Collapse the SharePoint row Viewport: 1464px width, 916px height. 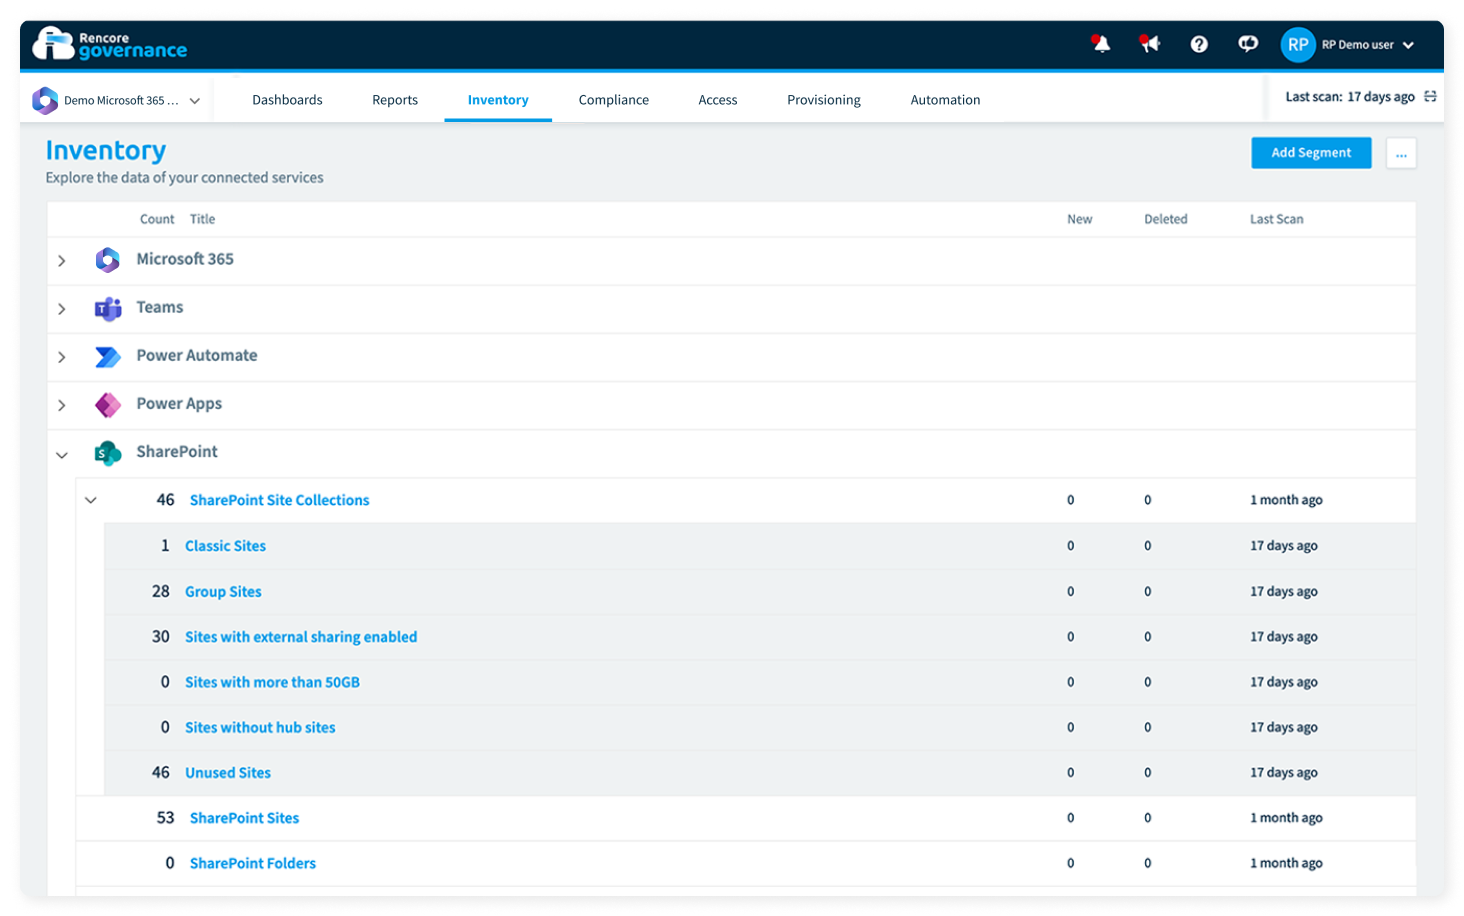[62, 455]
